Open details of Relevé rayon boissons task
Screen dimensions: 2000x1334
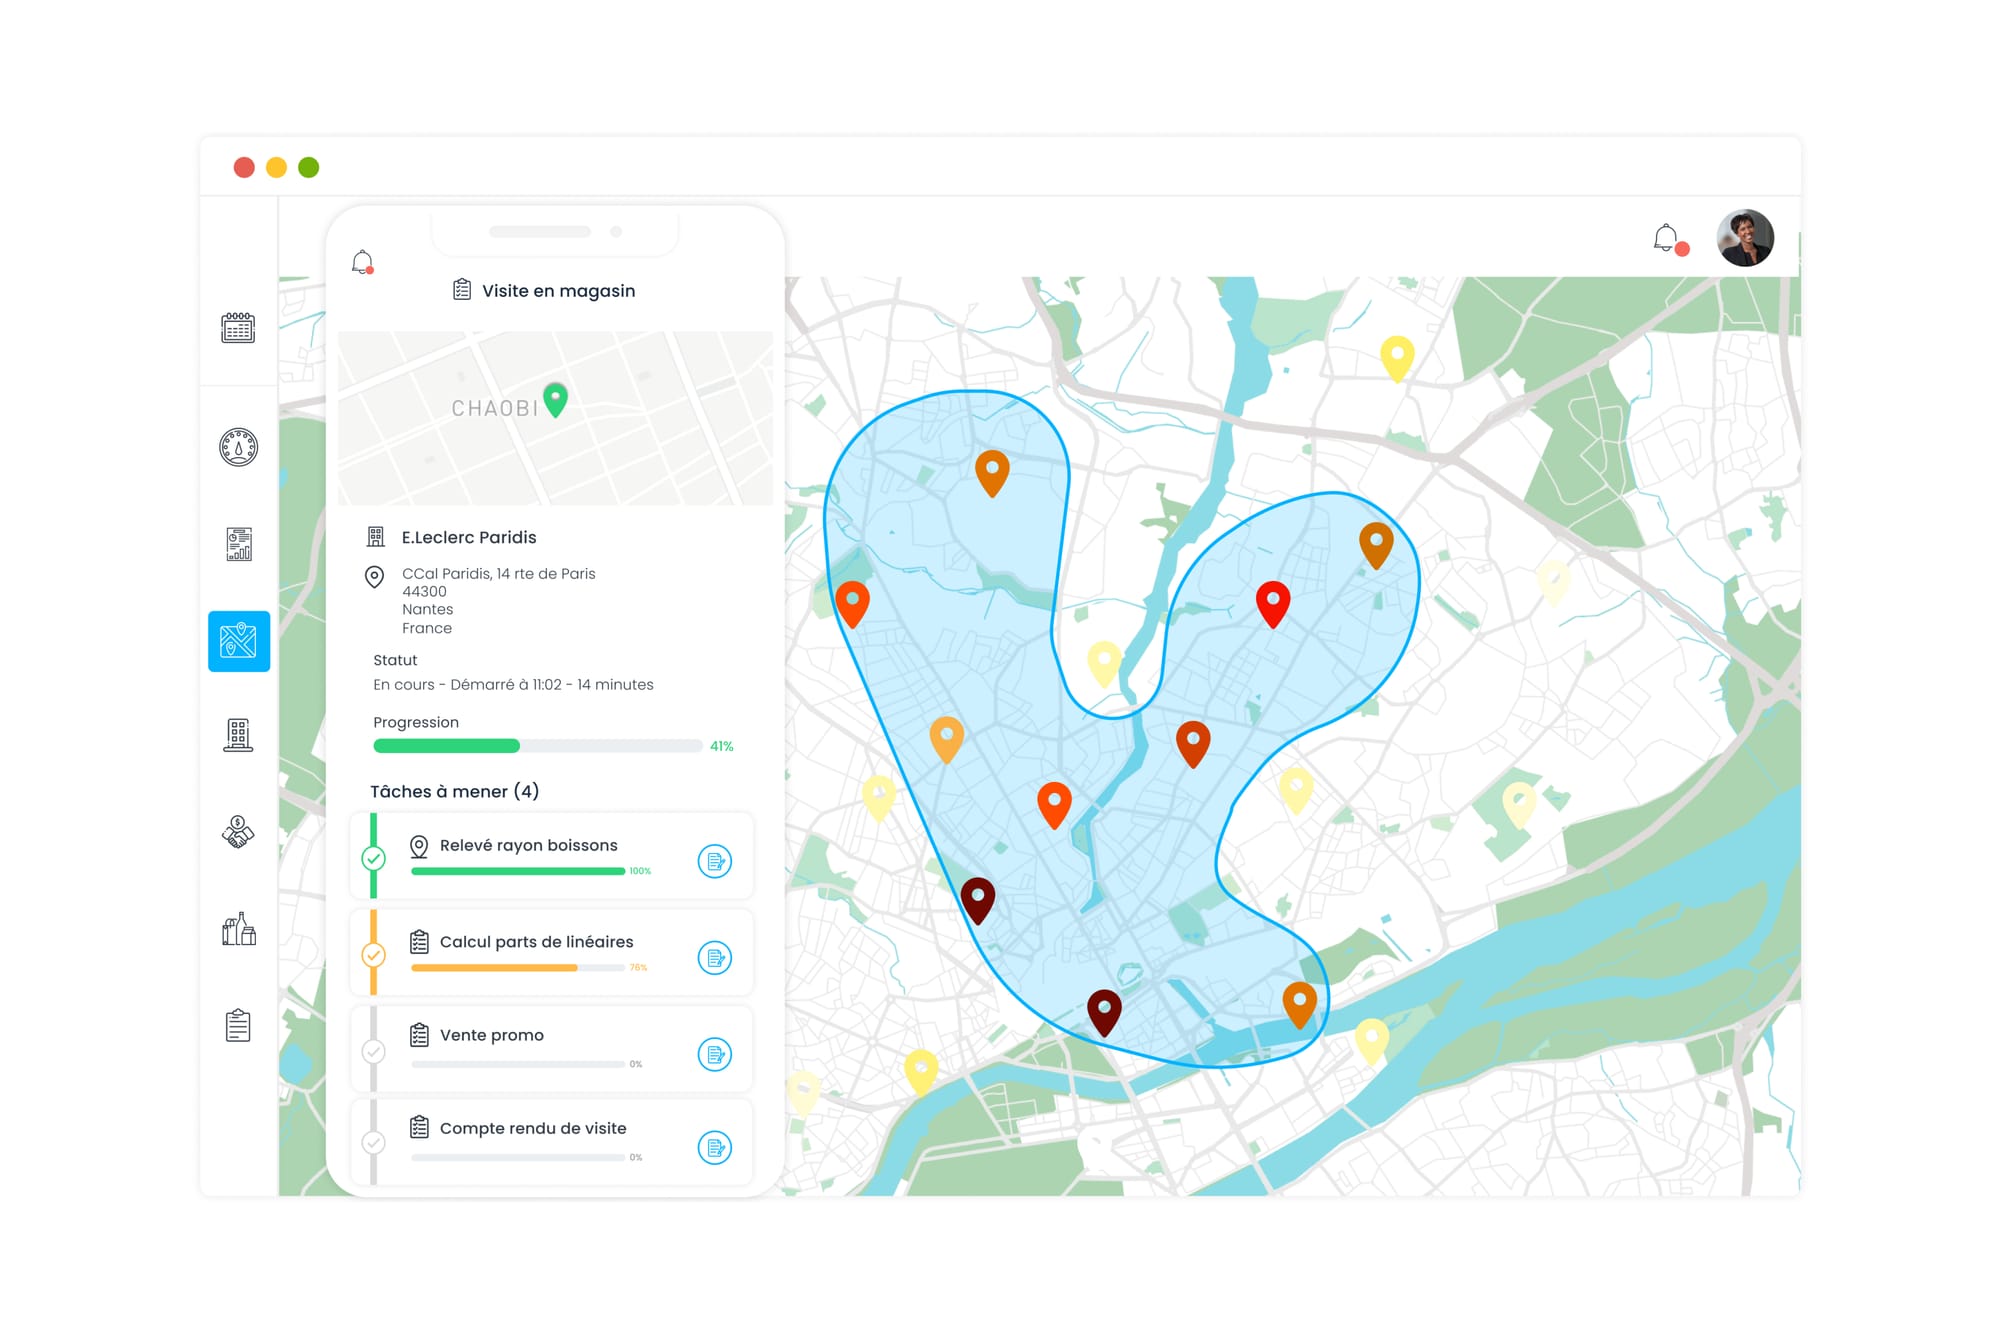(714, 861)
